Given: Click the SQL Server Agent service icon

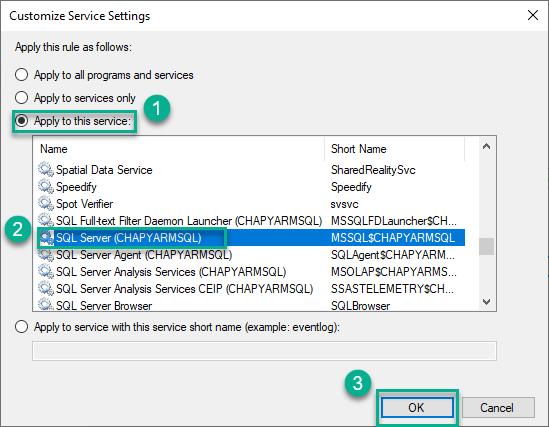Looking at the screenshot, I should pos(46,254).
